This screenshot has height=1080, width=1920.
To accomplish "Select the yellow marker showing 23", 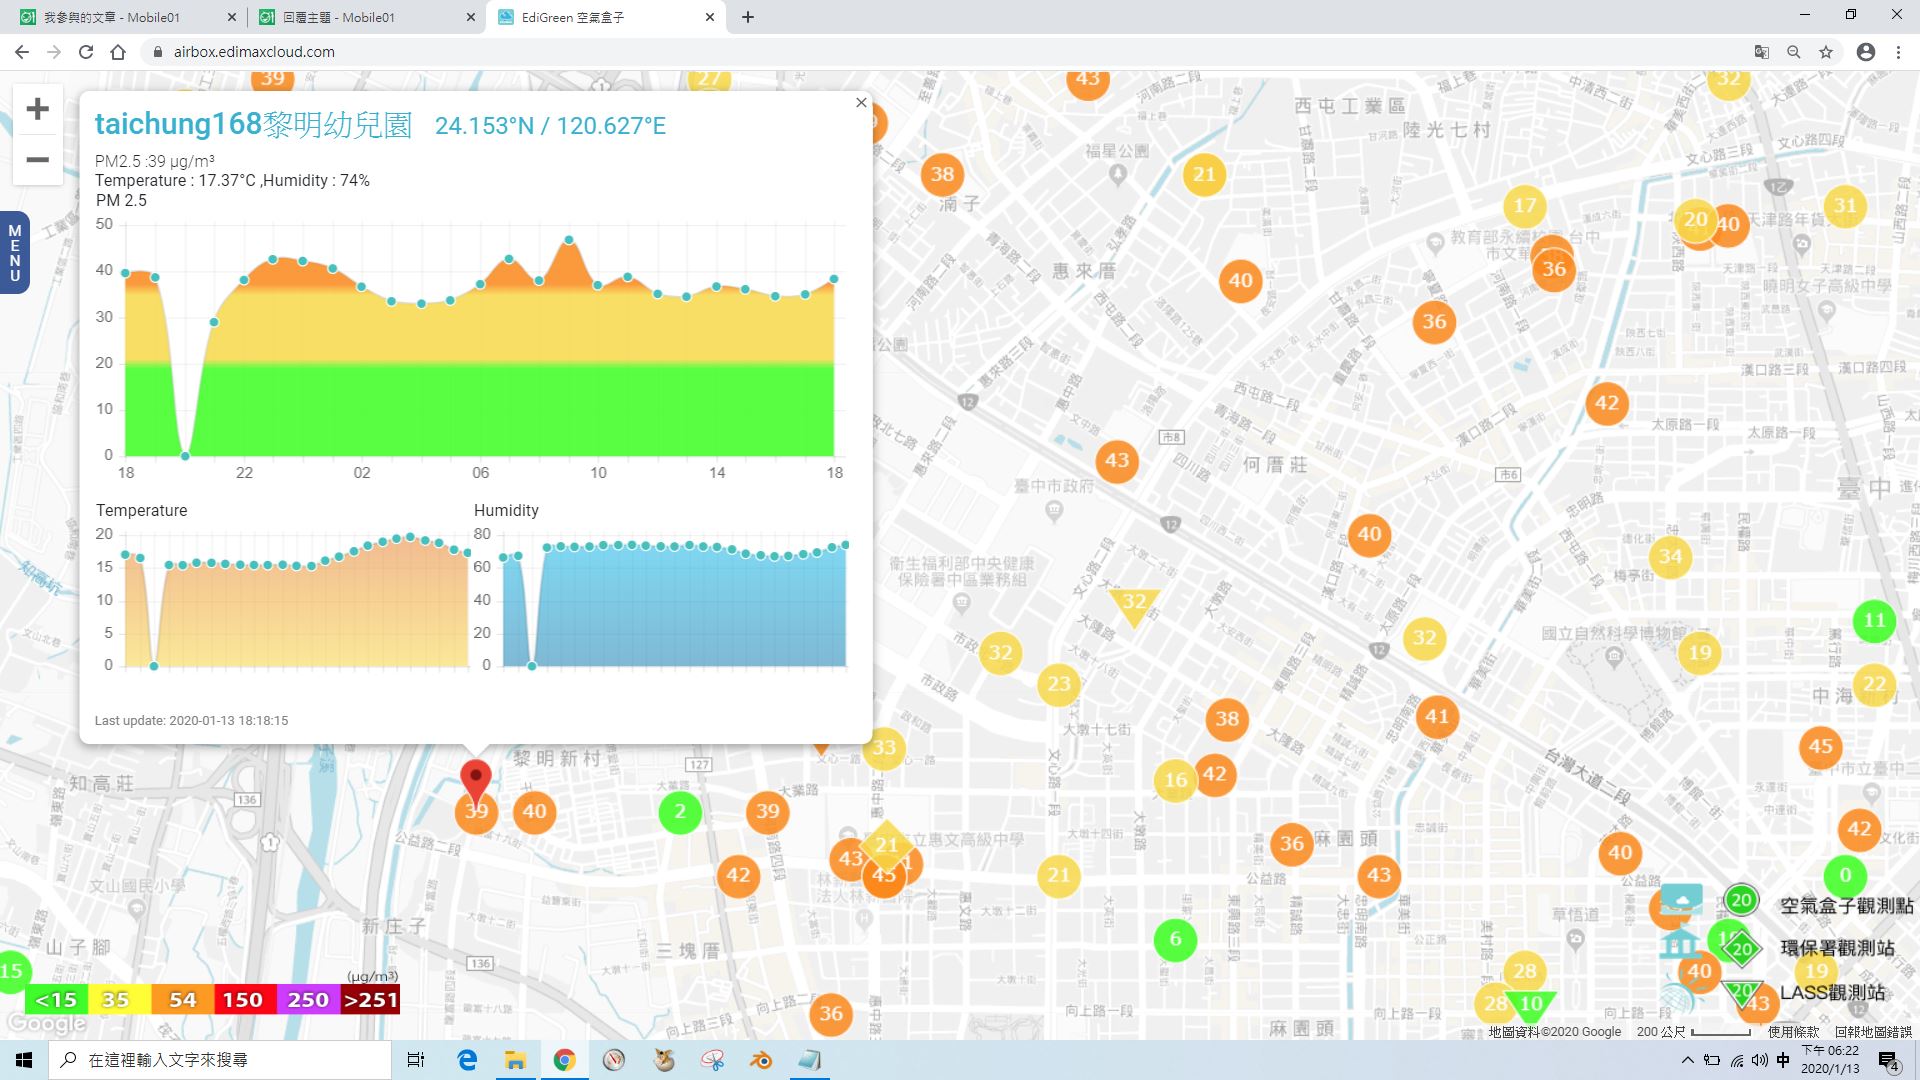I will click(x=1059, y=684).
